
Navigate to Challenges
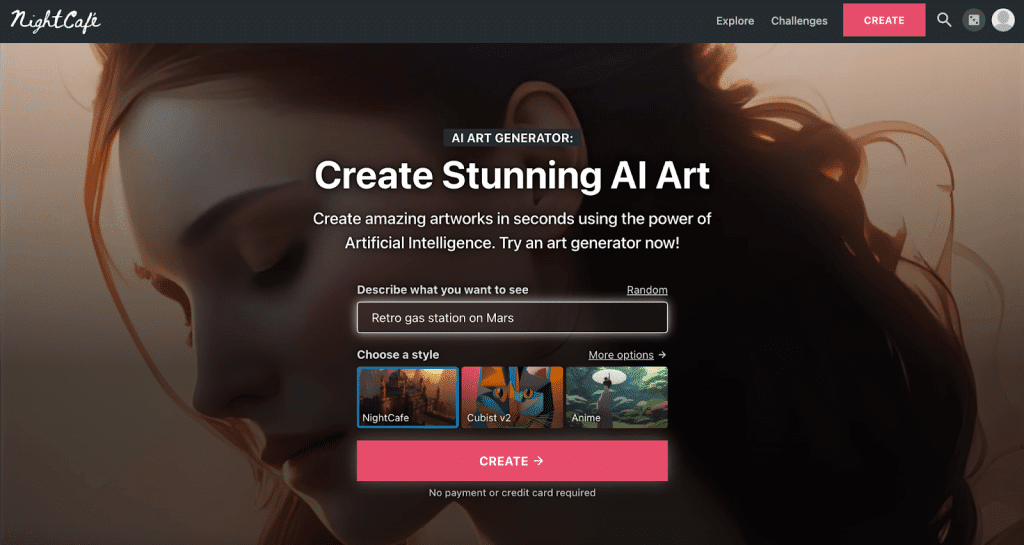click(x=799, y=21)
